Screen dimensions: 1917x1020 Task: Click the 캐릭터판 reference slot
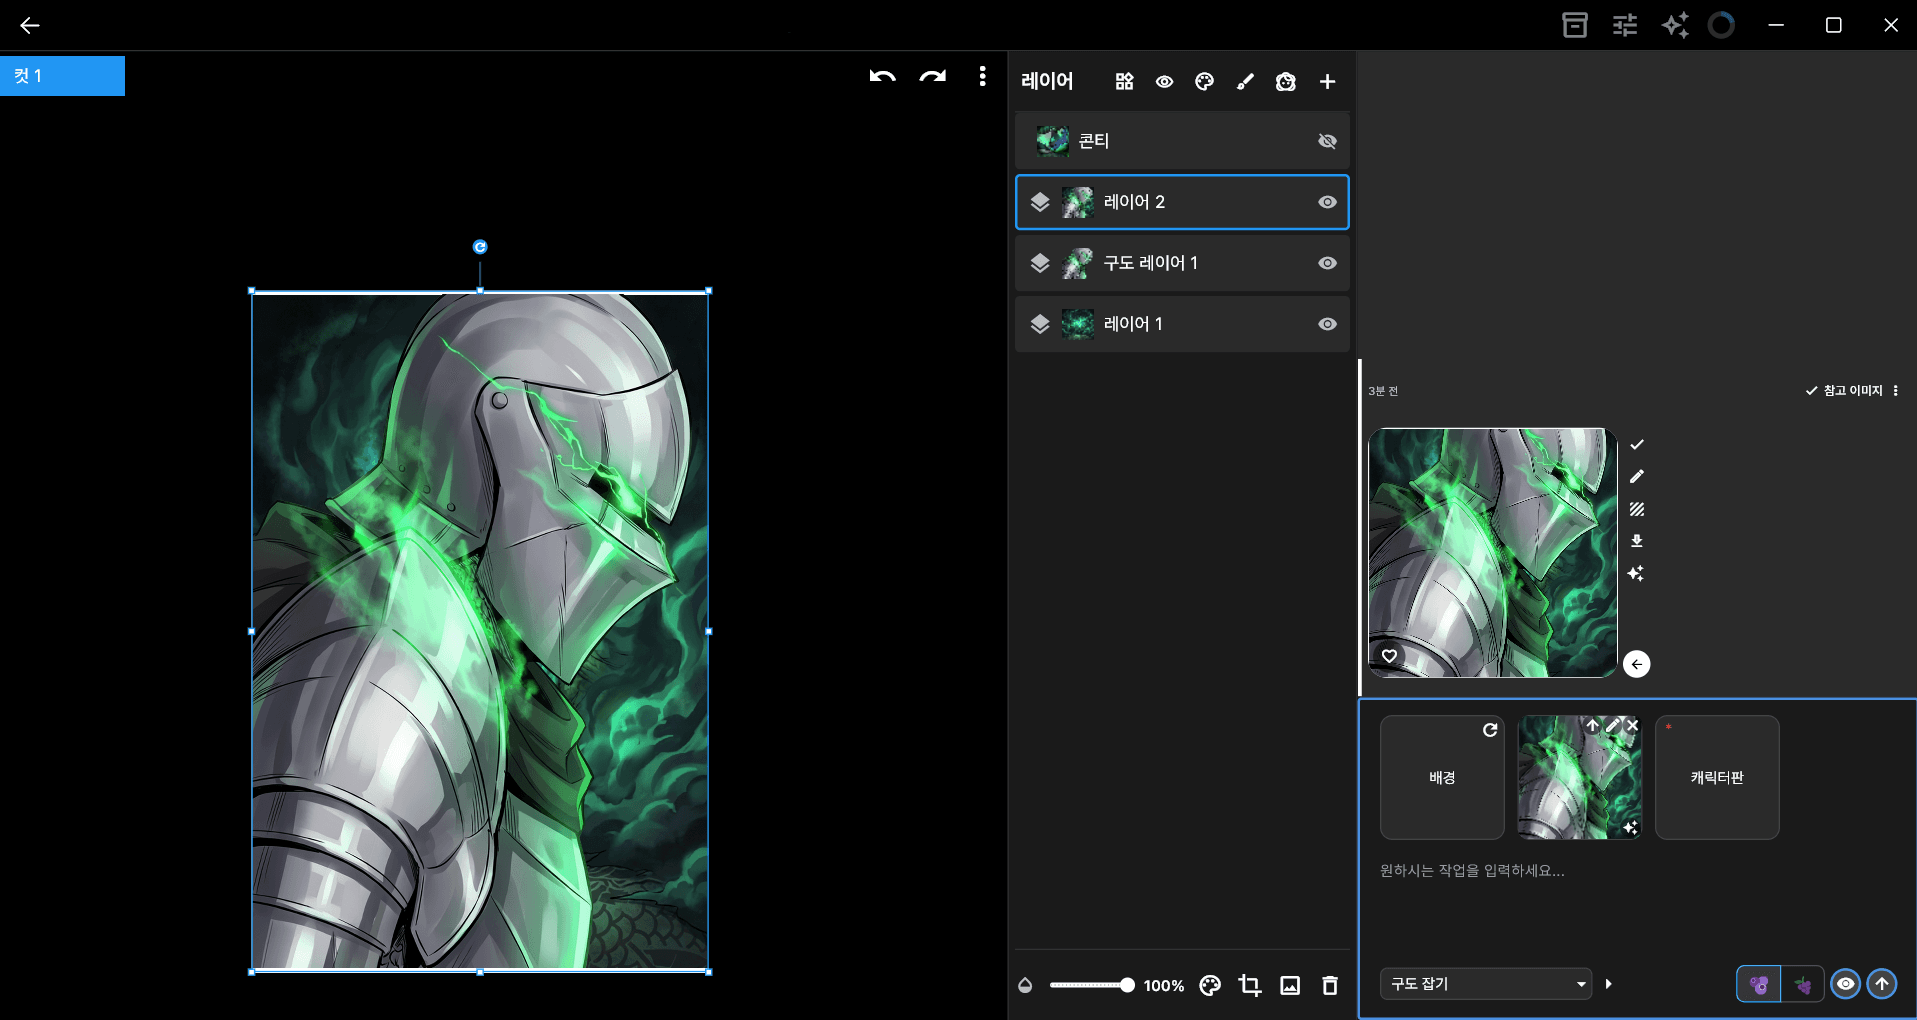(x=1717, y=777)
